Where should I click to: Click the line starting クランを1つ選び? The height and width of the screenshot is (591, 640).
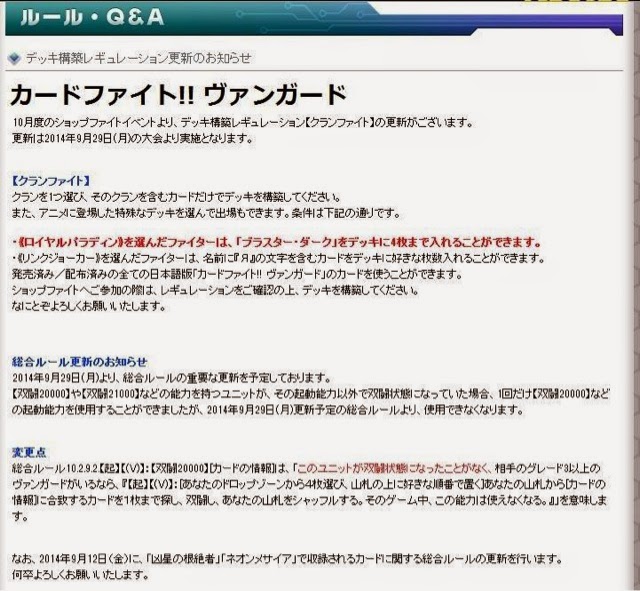(176, 197)
